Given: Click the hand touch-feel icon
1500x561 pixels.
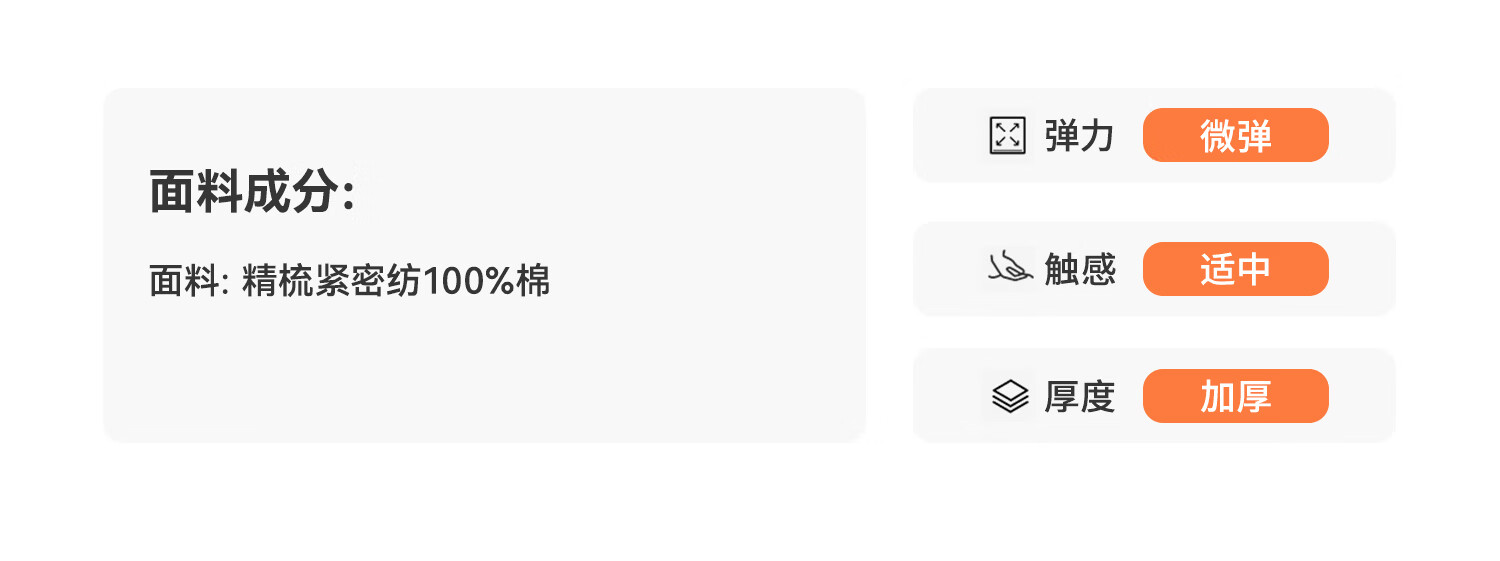Looking at the screenshot, I should (1009, 267).
